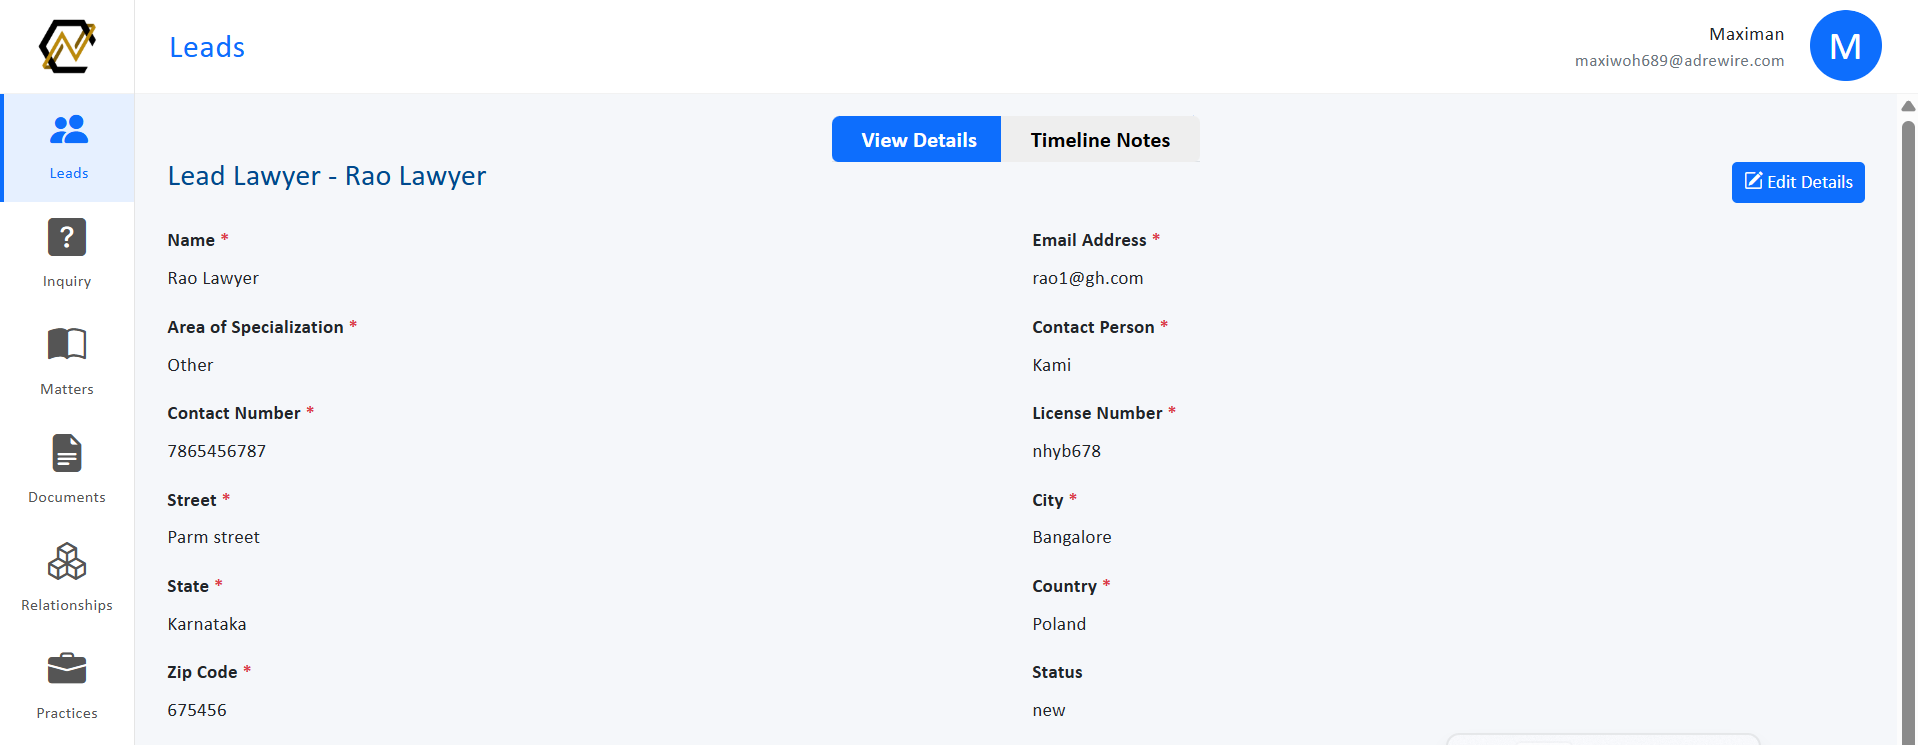This screenshot has width=1918, height=745.
Task: Click the Edit Details button
Action: (x=1798, y=182)
